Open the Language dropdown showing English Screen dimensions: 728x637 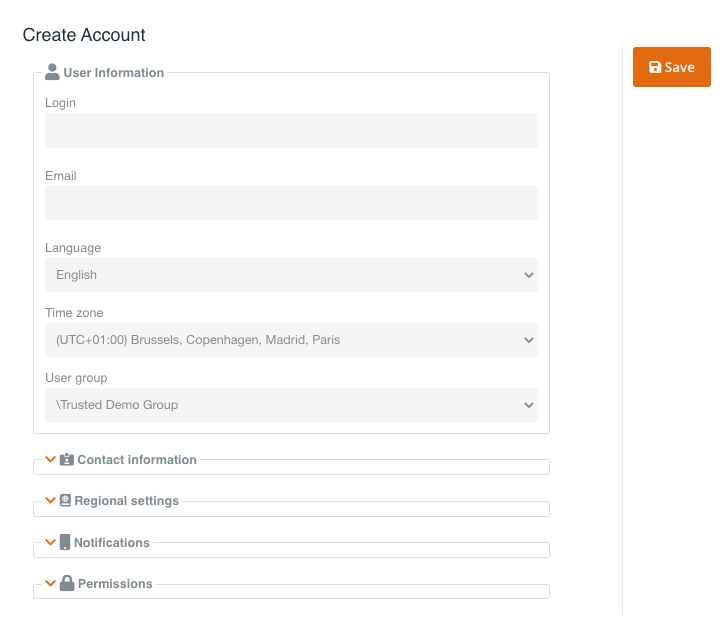[291, 275]
